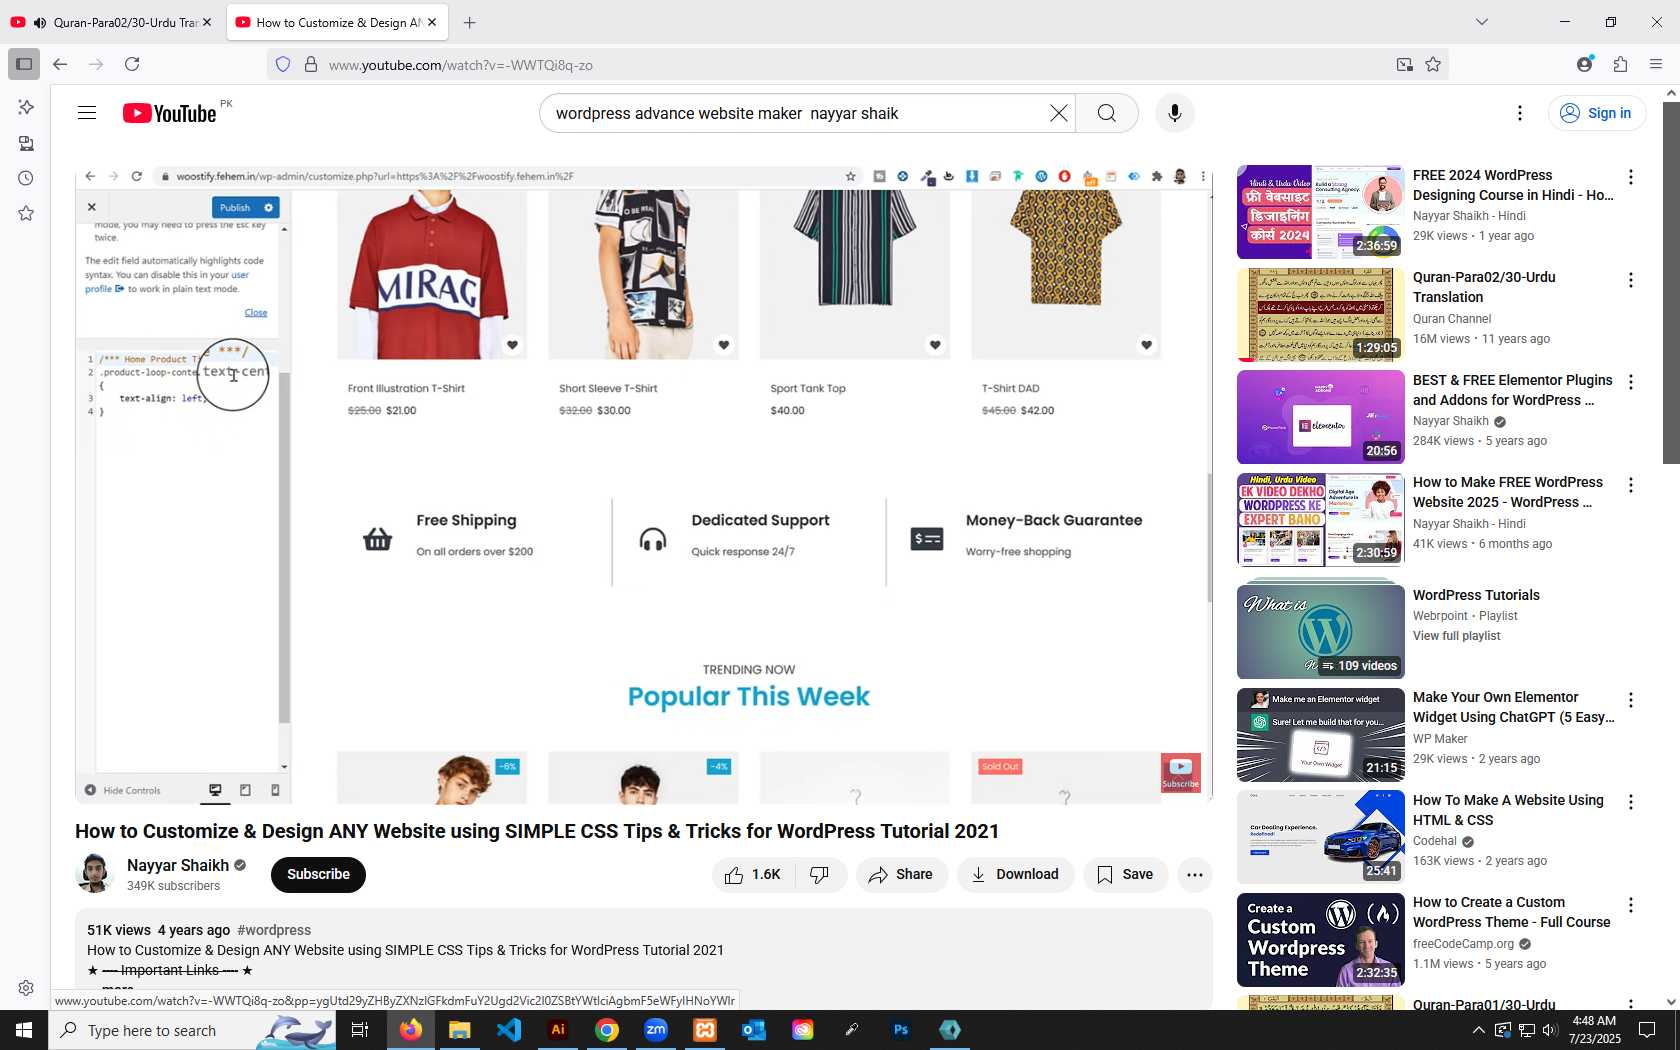Open picture-in-picture icon in address bar

pyautogui.click(x=1405, y=64)
